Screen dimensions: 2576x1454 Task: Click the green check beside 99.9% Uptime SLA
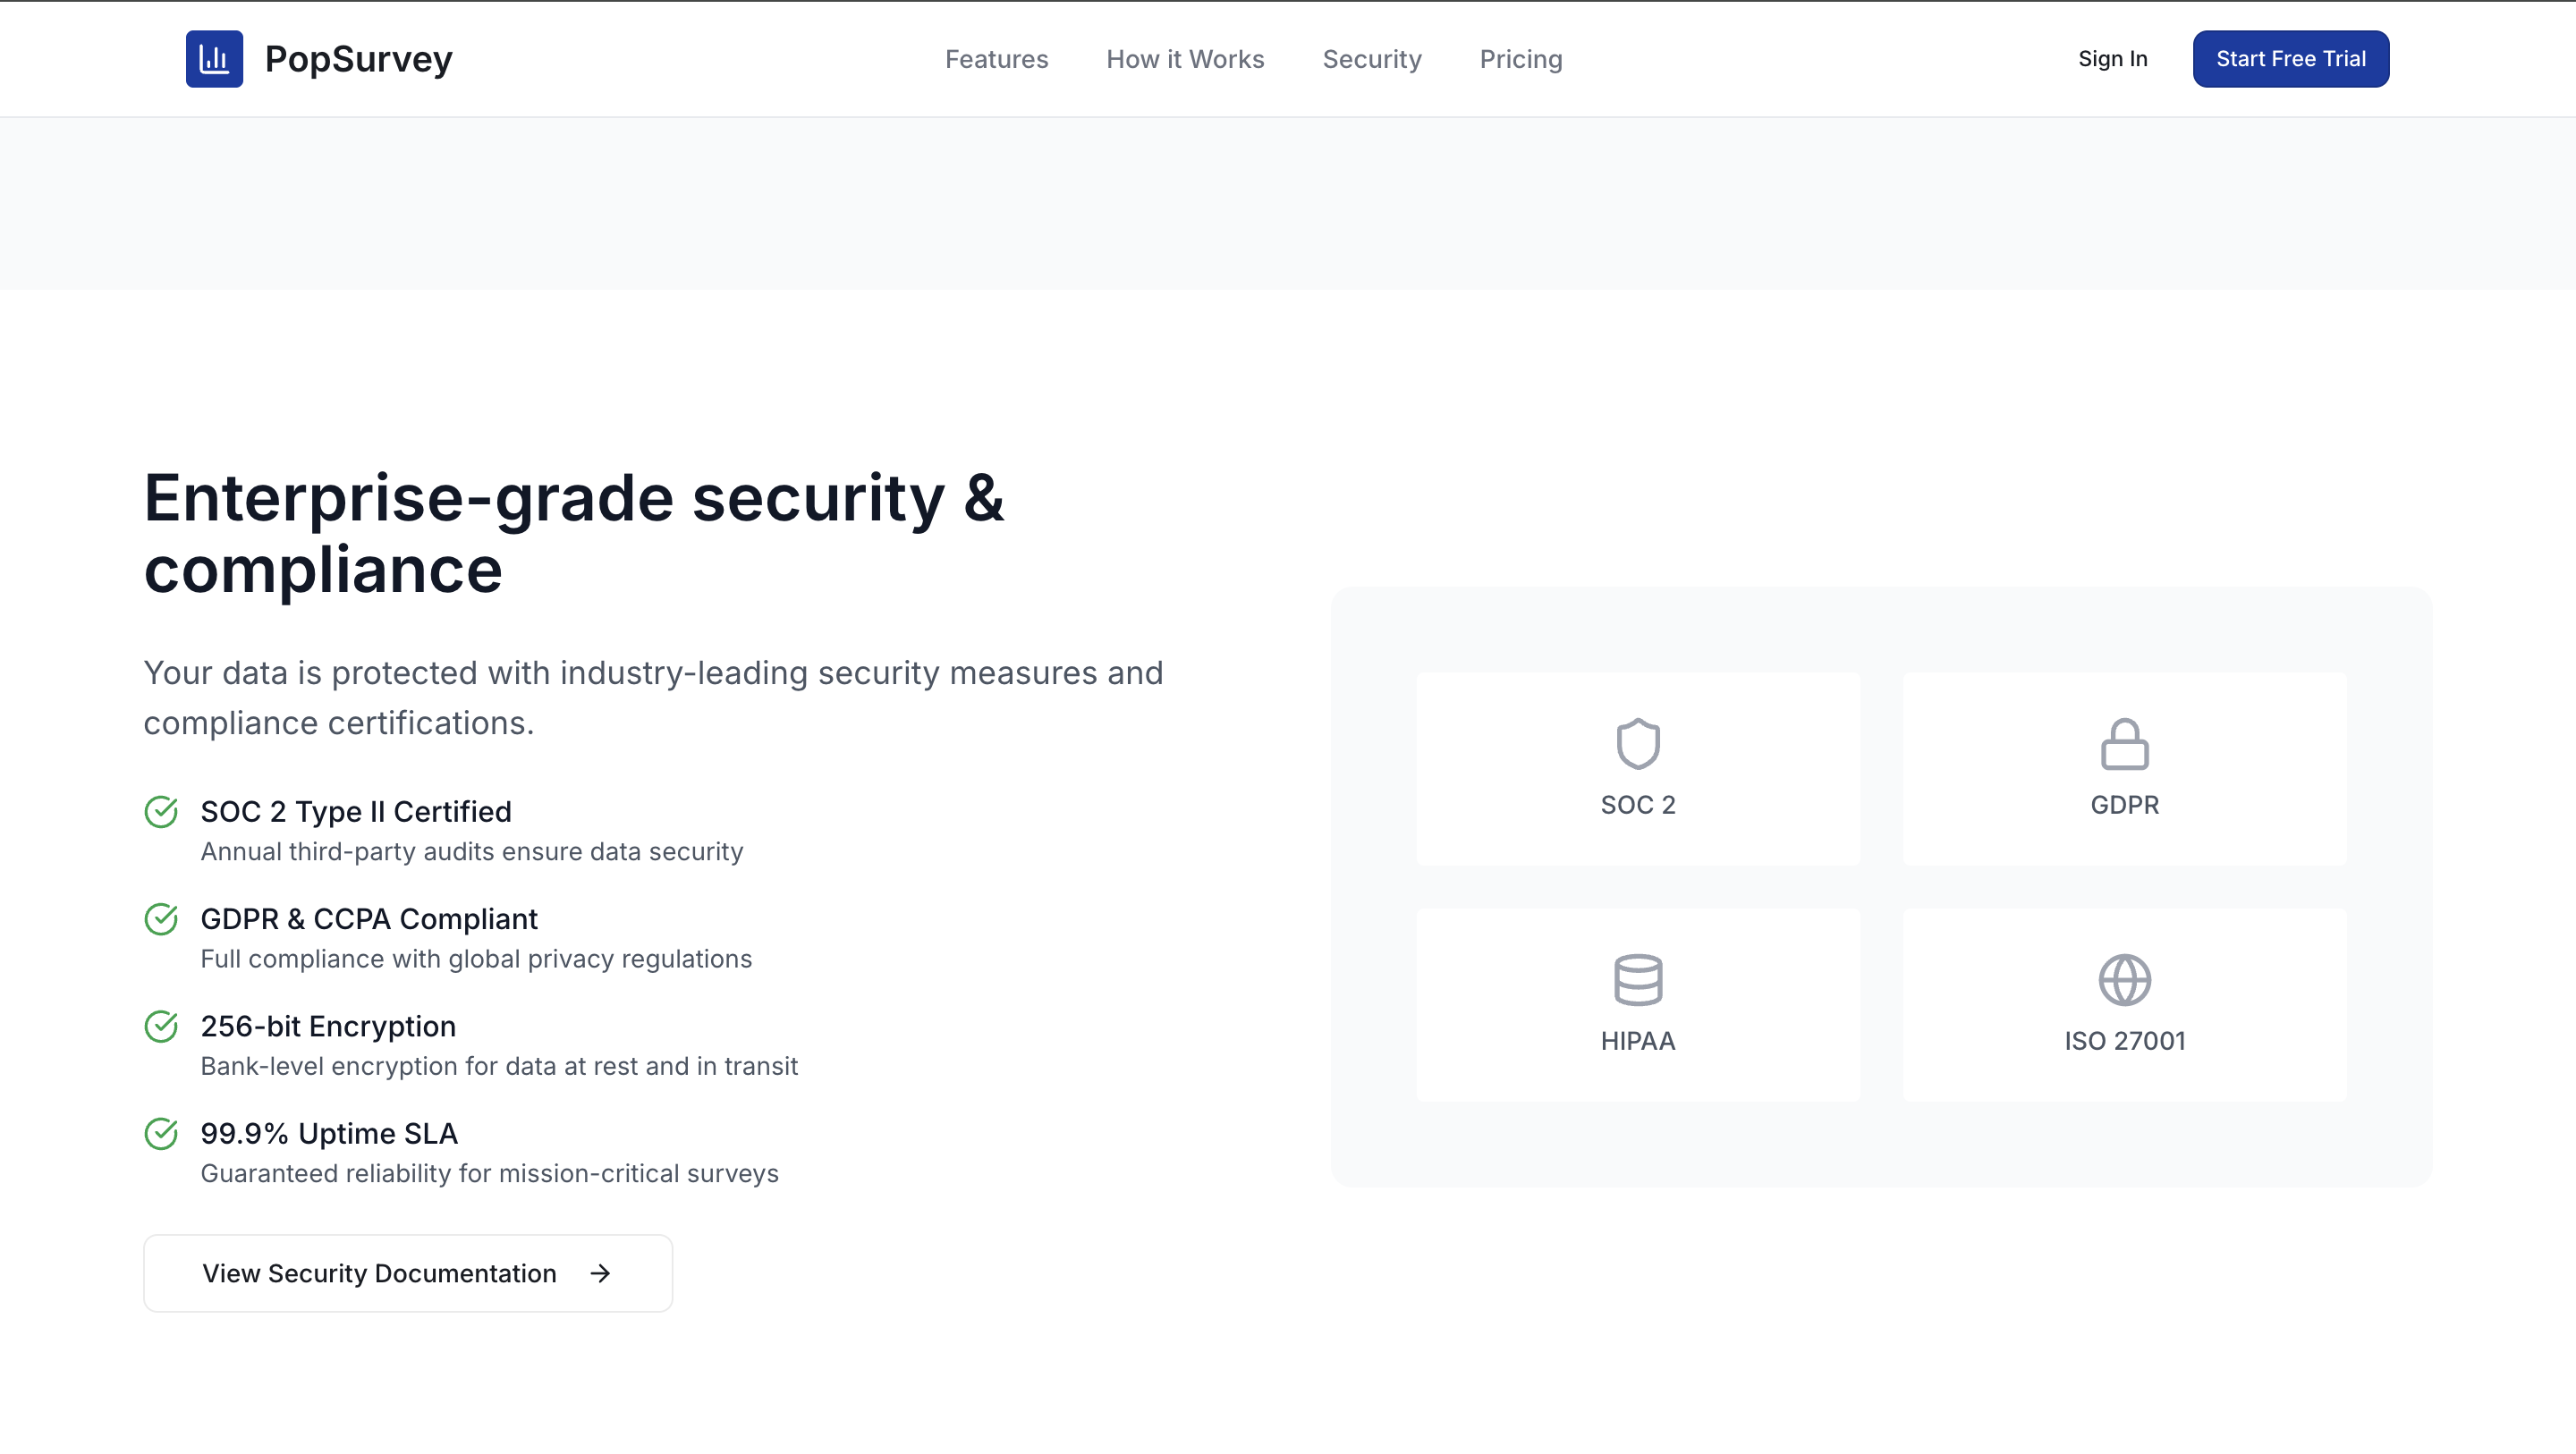pos(161,1134)
